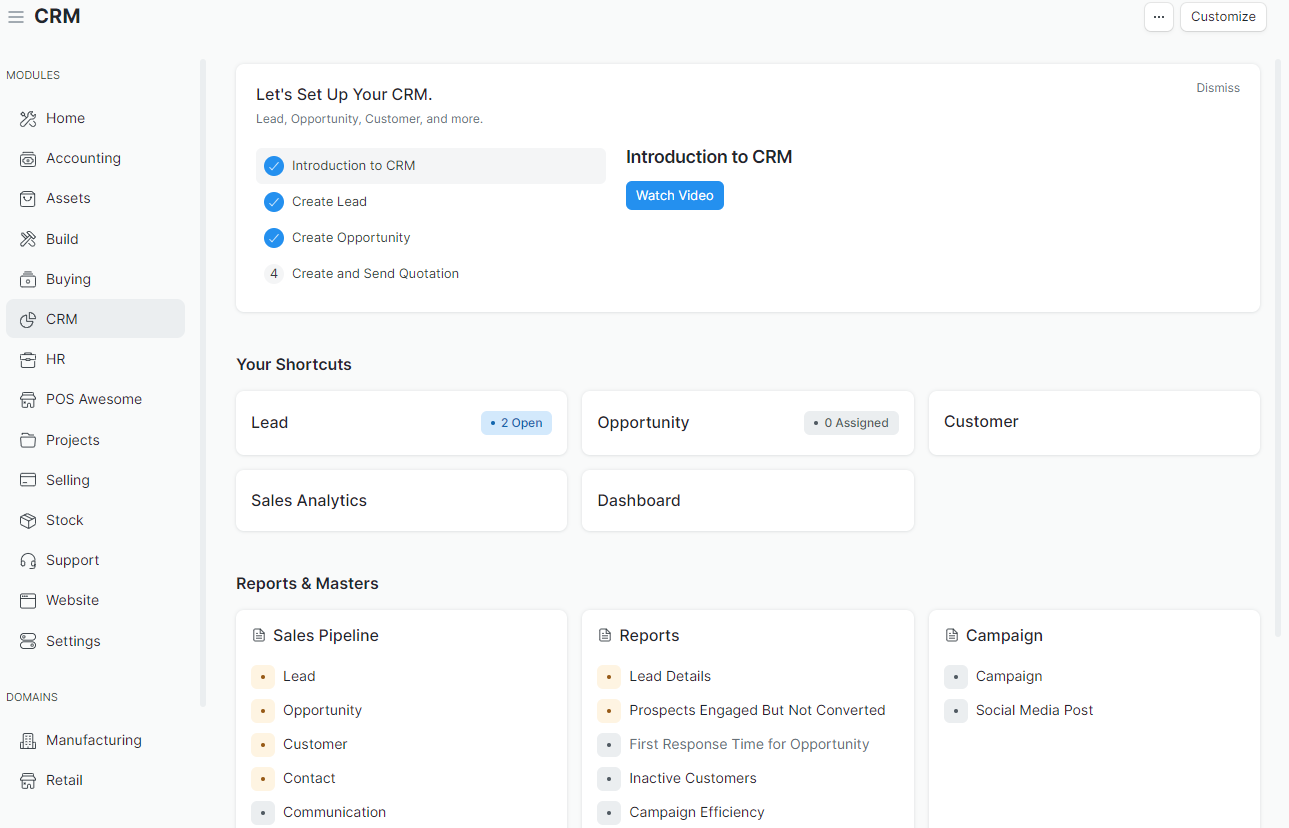Screen dimensions: 1289x828
Task: Select the Build module icon
Action: pos(27,239)
